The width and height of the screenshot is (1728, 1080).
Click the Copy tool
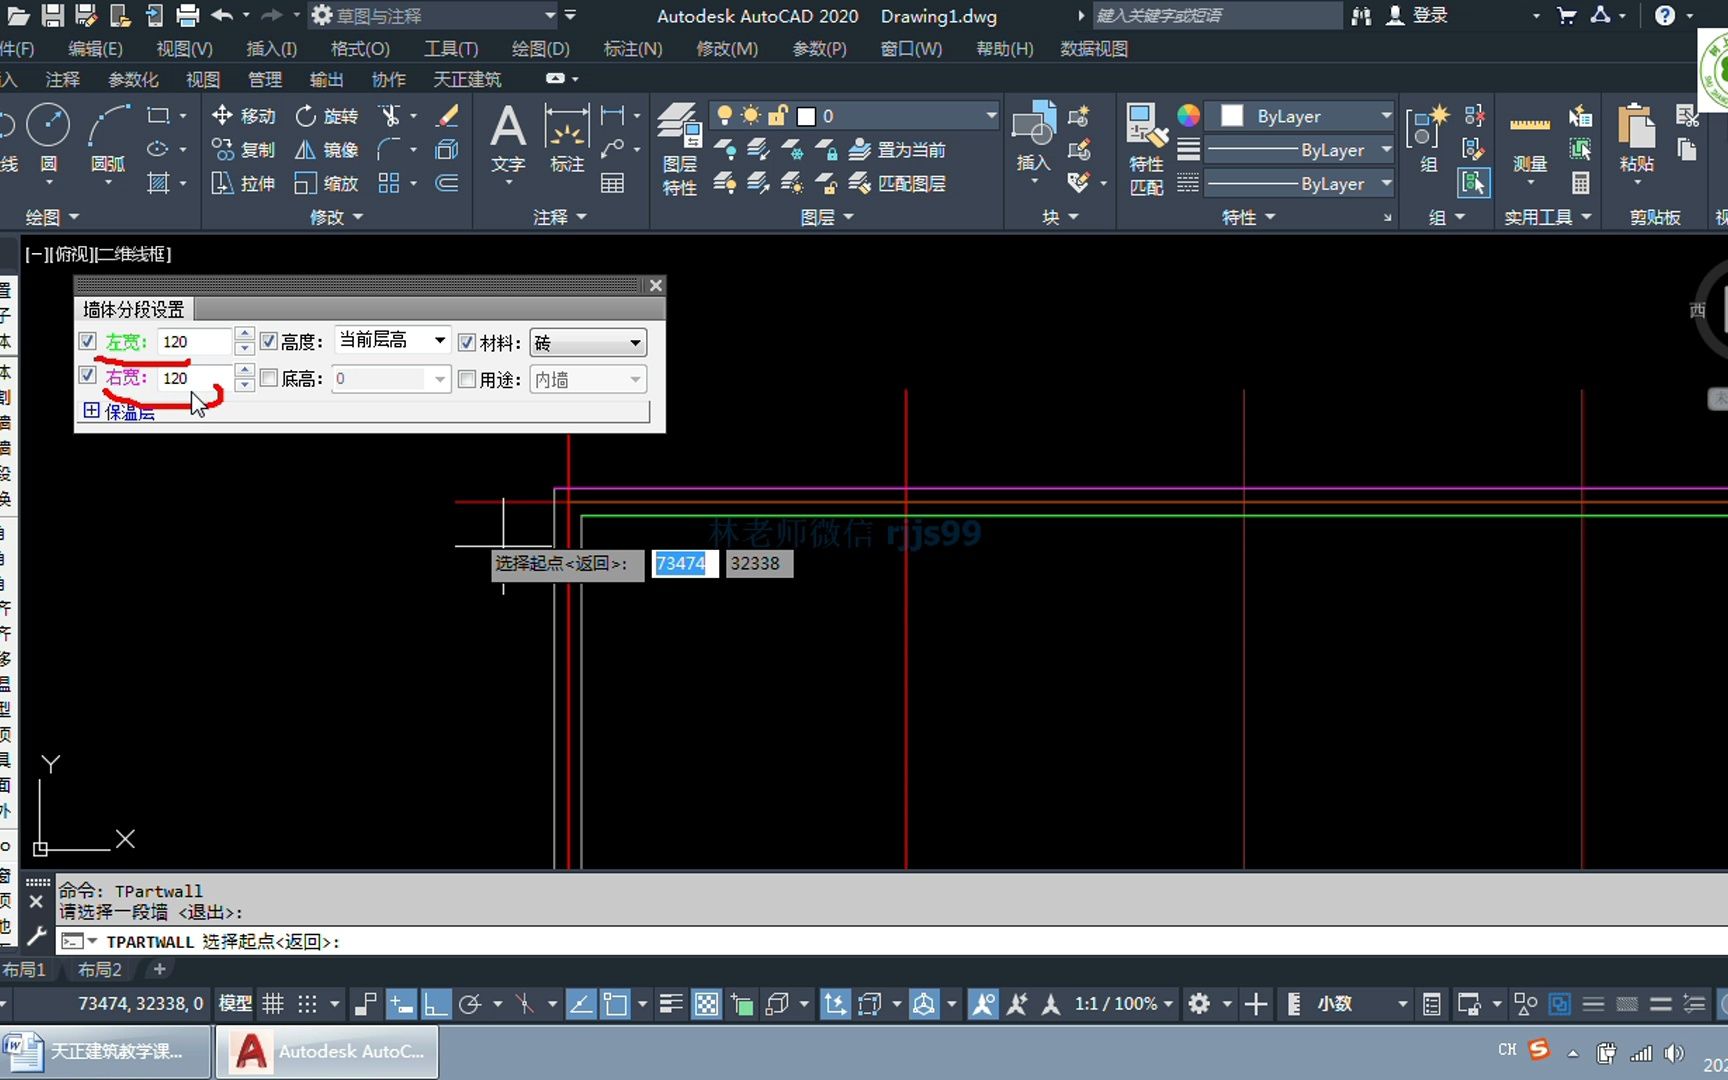(x=243, y=150)
